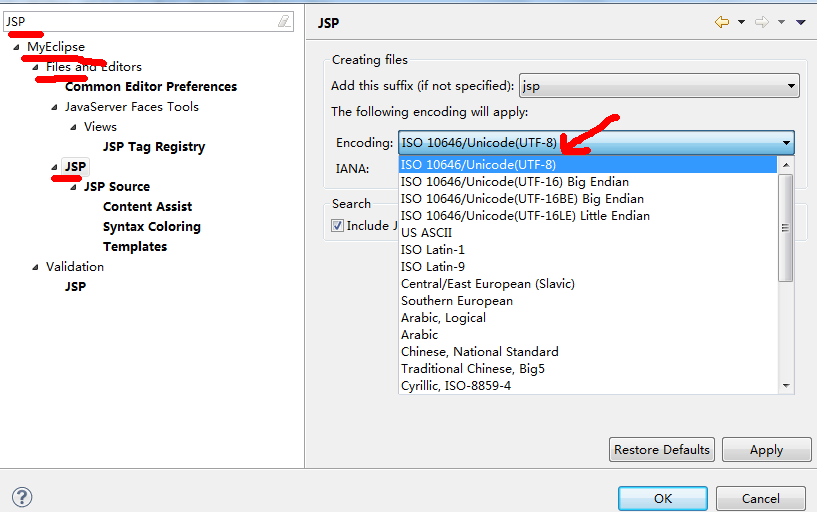The height and width of the screenshot is (512, 817).
Task: Click the JSP filter text field
Action: (x=140, y=21)
